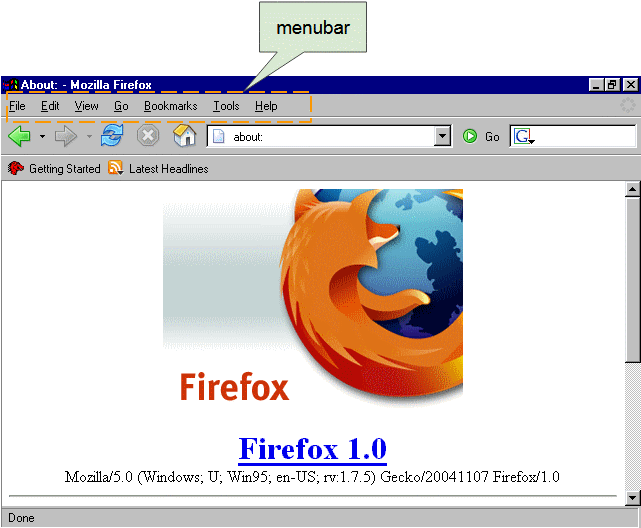Open the Go menu
Screen dimensions: 641x528
(x=121, y=106)
